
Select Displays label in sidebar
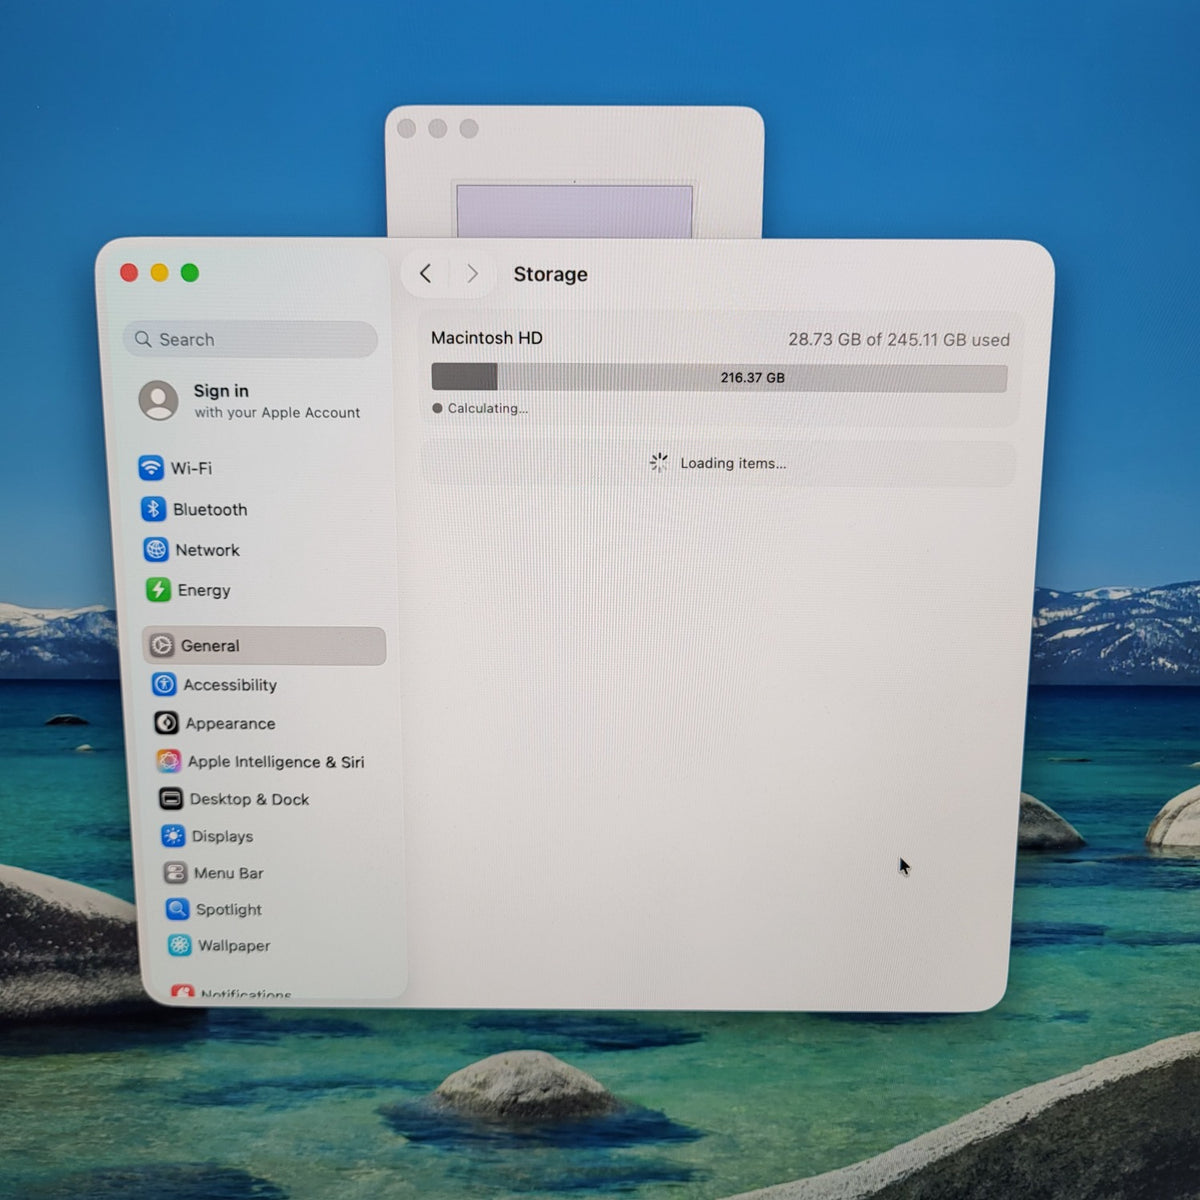coord(222,836)
